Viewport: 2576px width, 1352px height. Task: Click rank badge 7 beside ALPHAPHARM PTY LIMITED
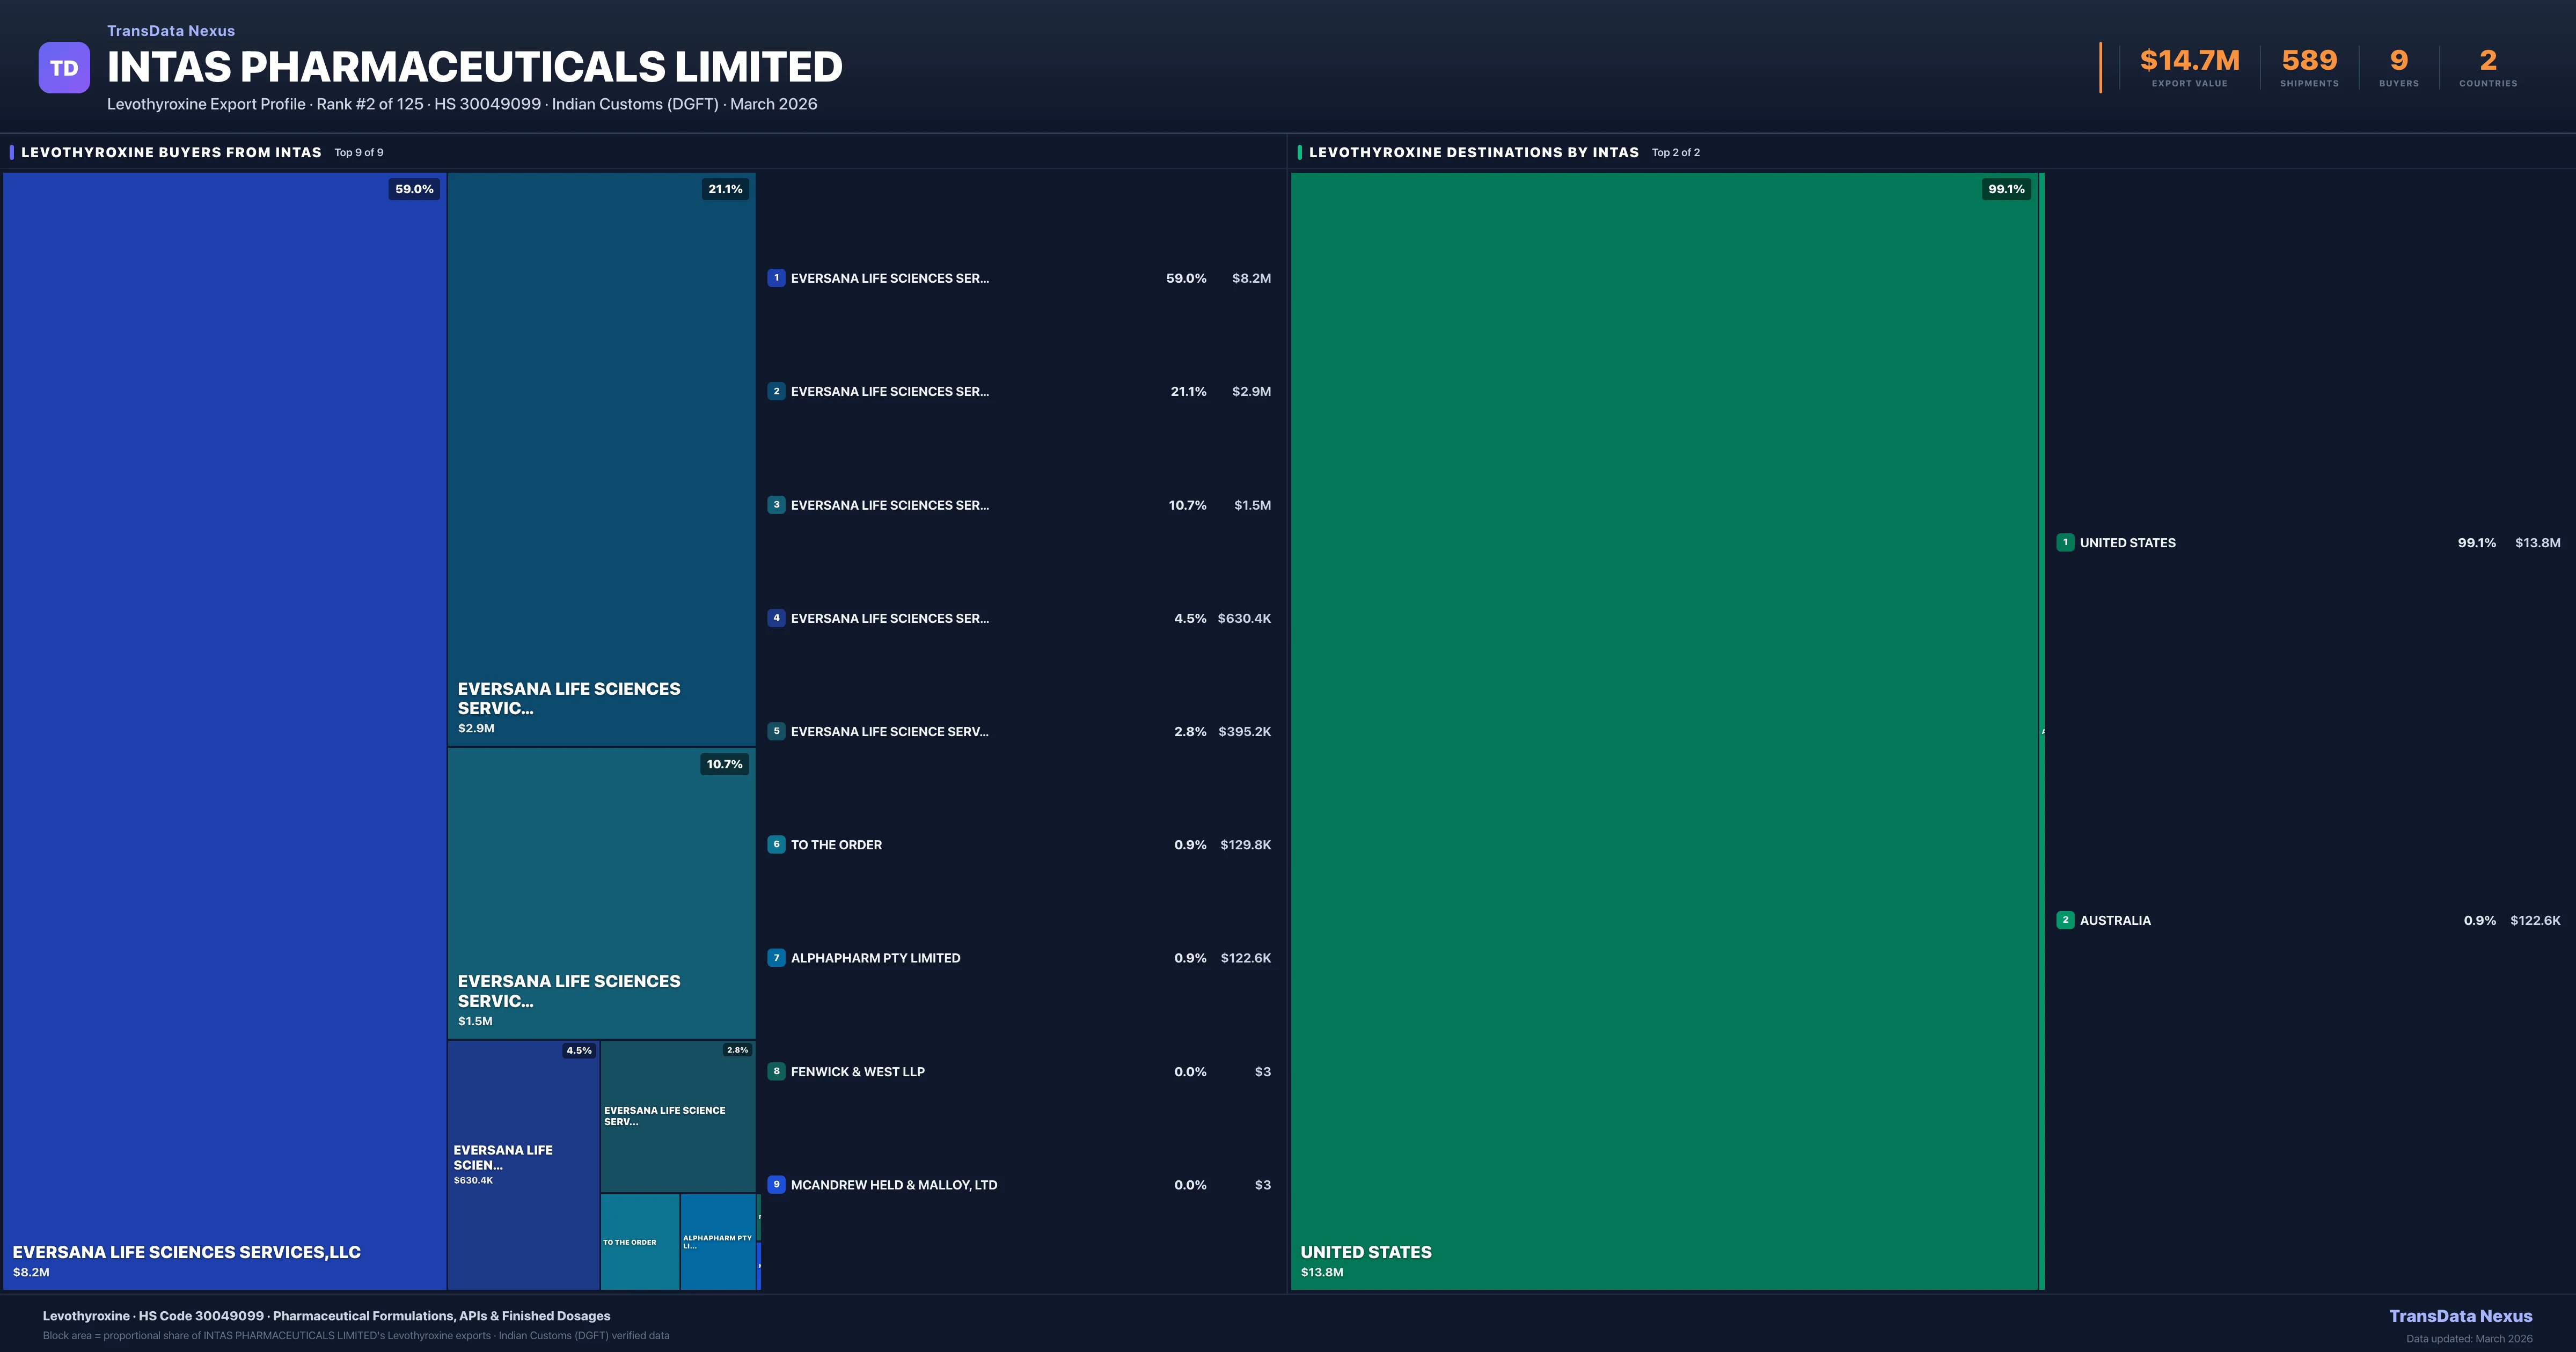(x=776, y=958)
